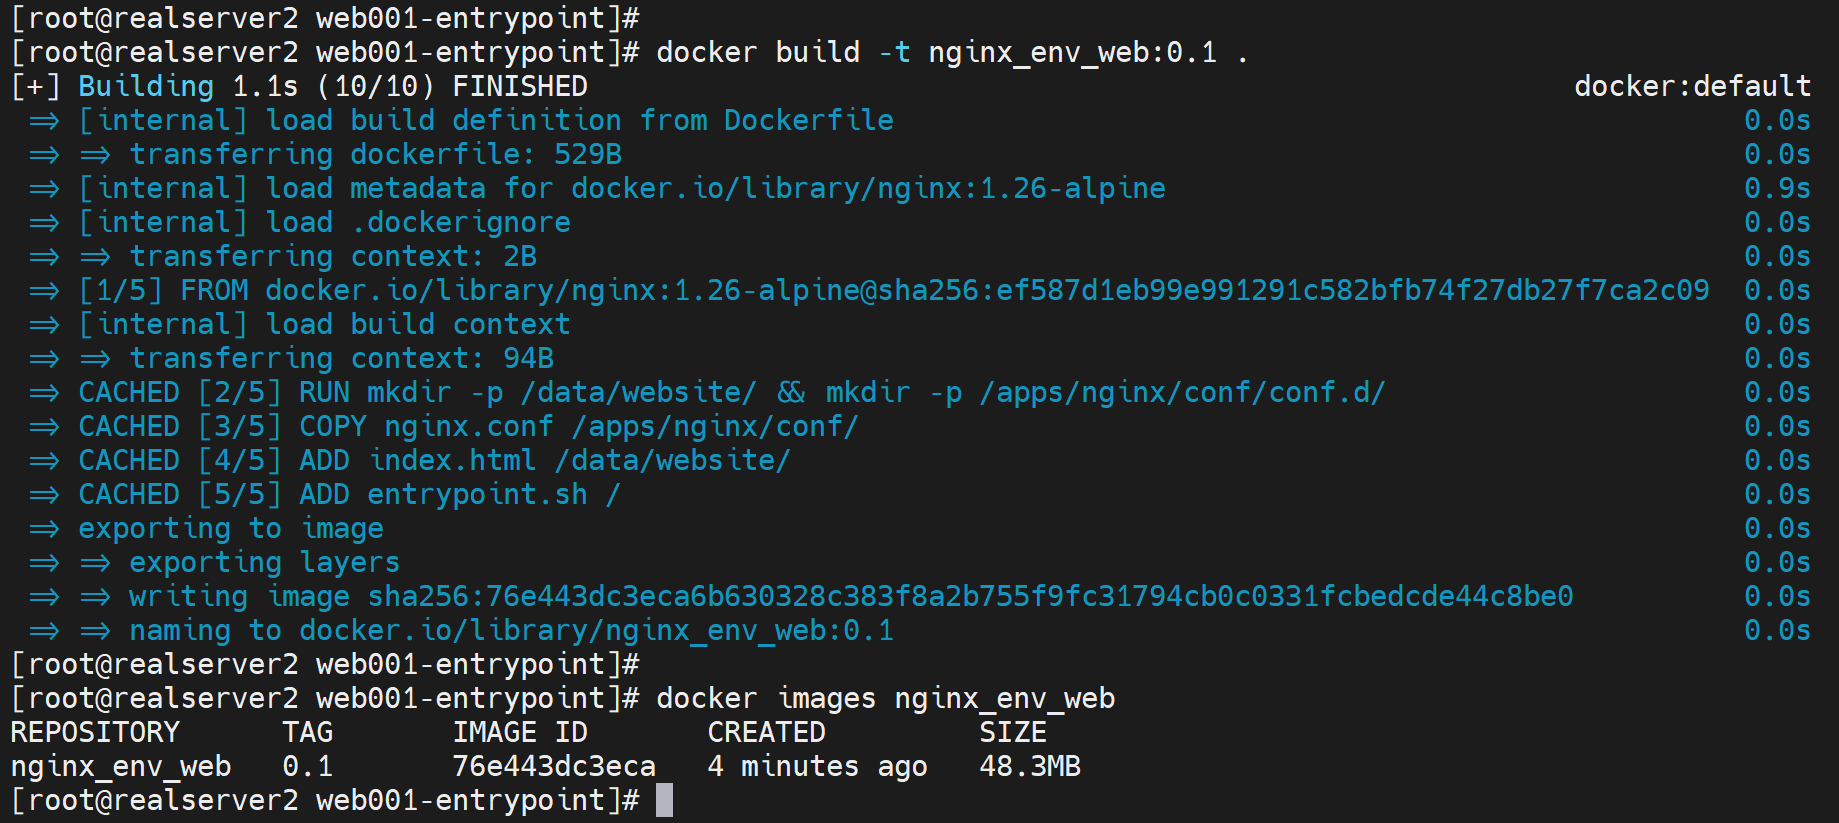
Task: Click the terminal cursor at the last prompt
Action: (664, 801)
